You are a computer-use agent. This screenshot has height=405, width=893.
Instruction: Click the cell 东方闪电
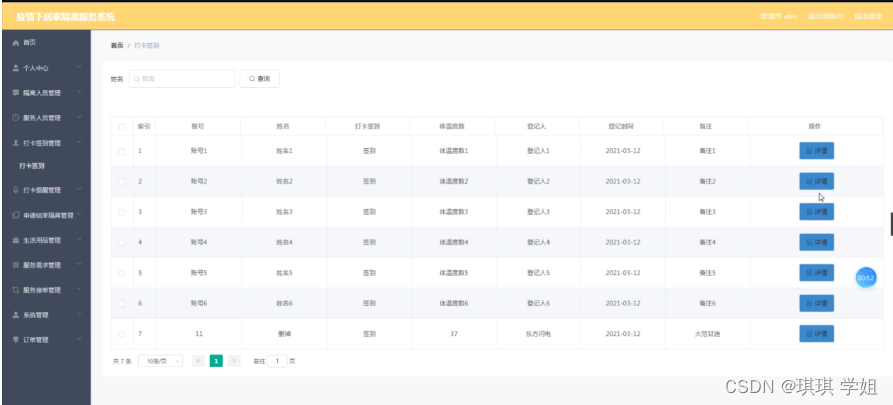[x=538, y=334]
